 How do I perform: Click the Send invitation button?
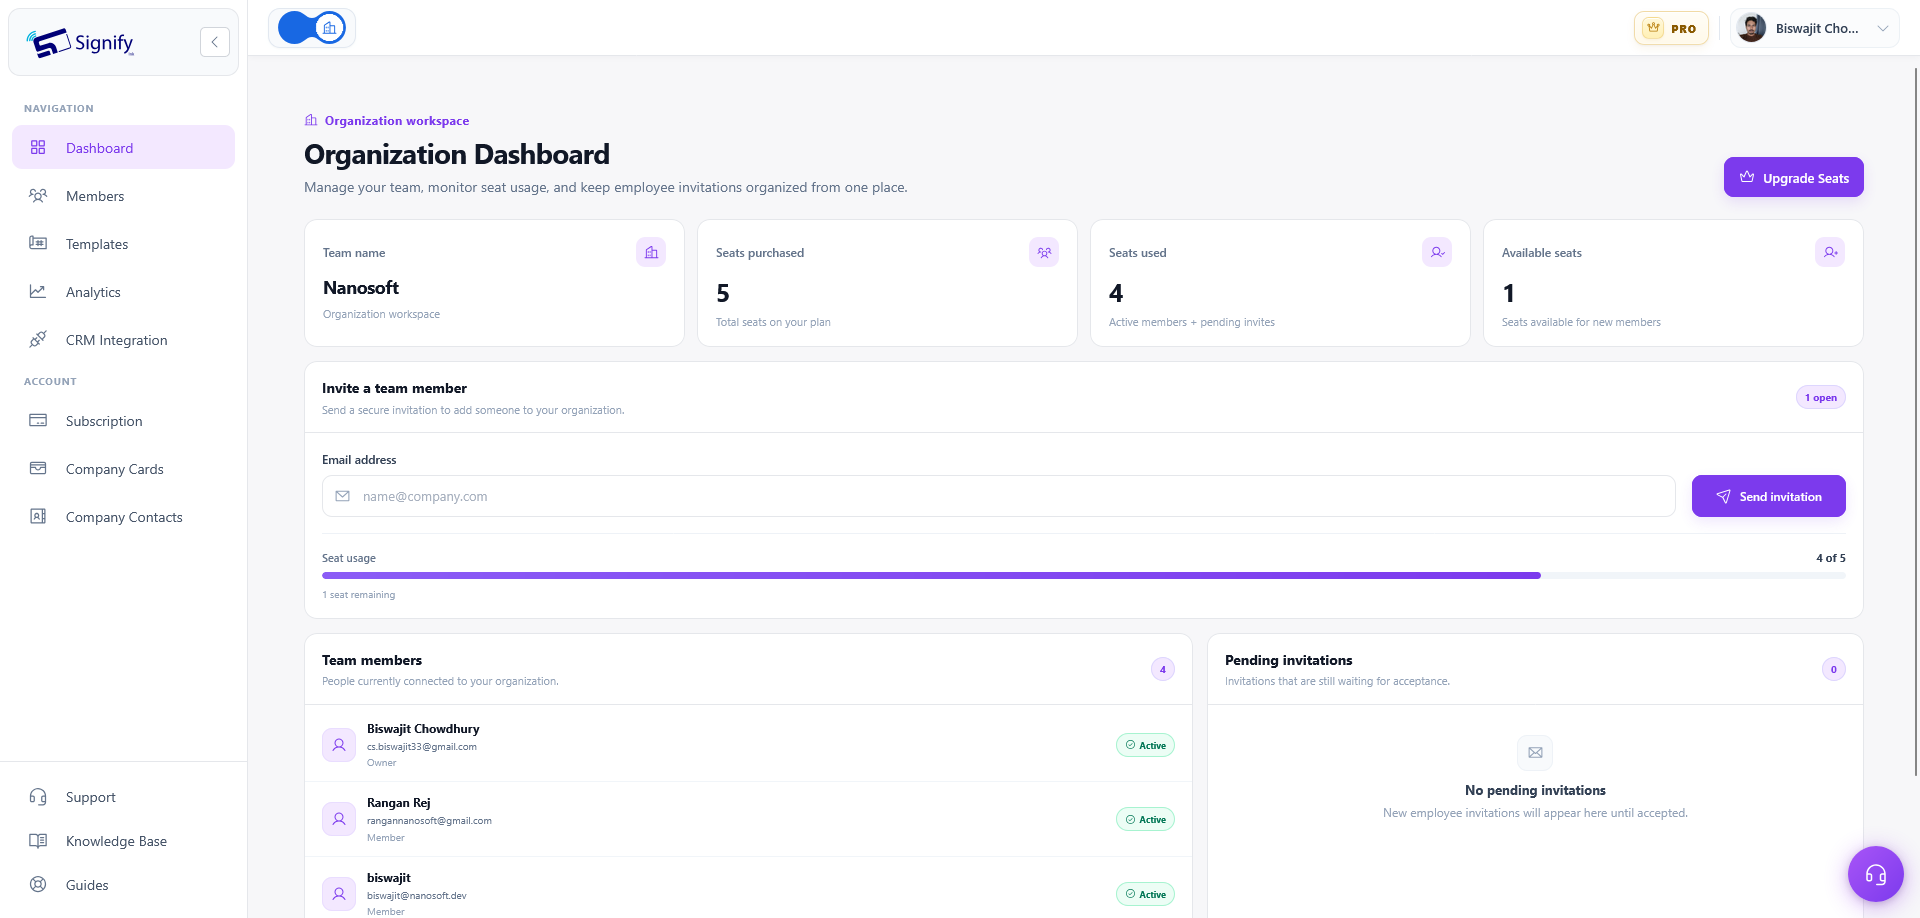[1768, 496]
